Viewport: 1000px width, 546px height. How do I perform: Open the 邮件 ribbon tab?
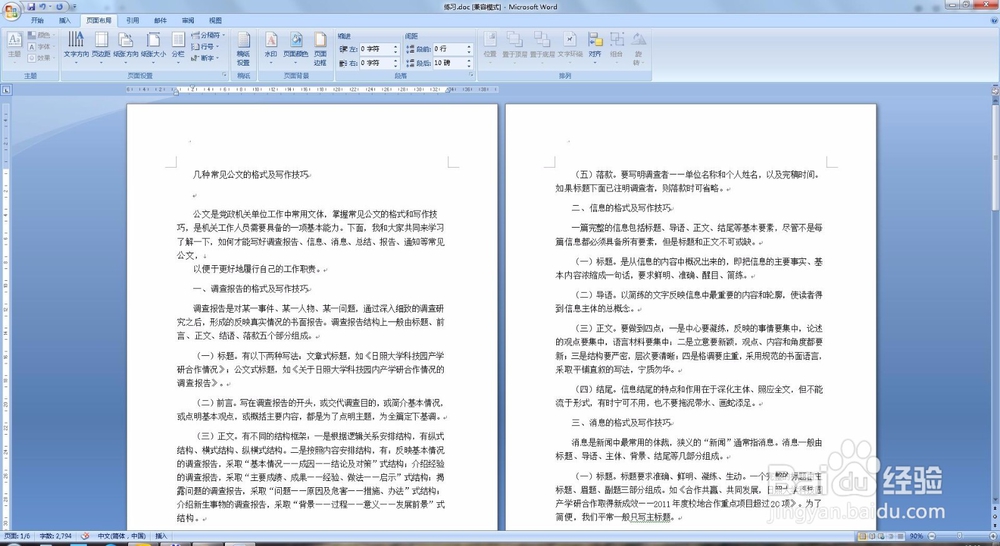click(160, 20)
